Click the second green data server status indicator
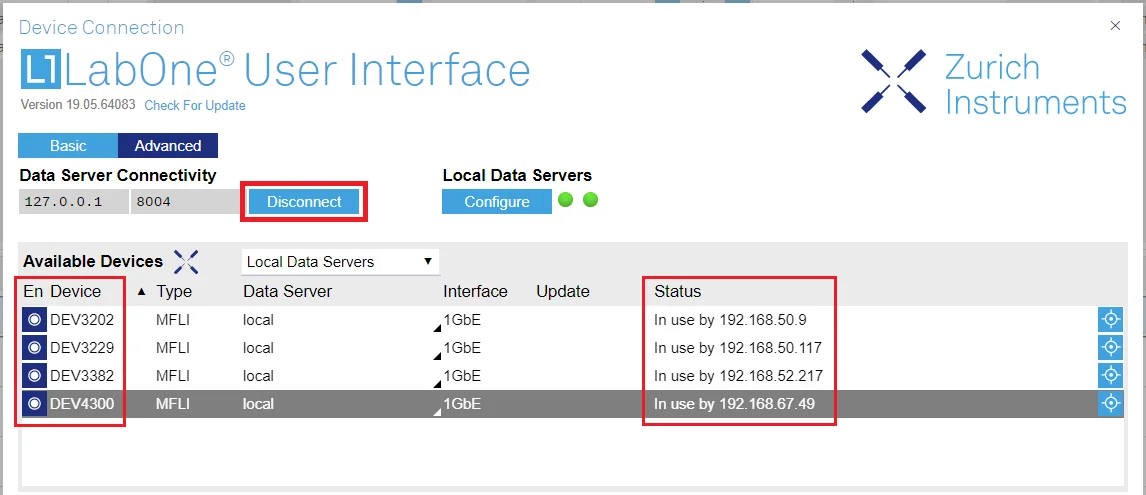The width and height of the screenshot is (1146, 495). pos(591,200)
